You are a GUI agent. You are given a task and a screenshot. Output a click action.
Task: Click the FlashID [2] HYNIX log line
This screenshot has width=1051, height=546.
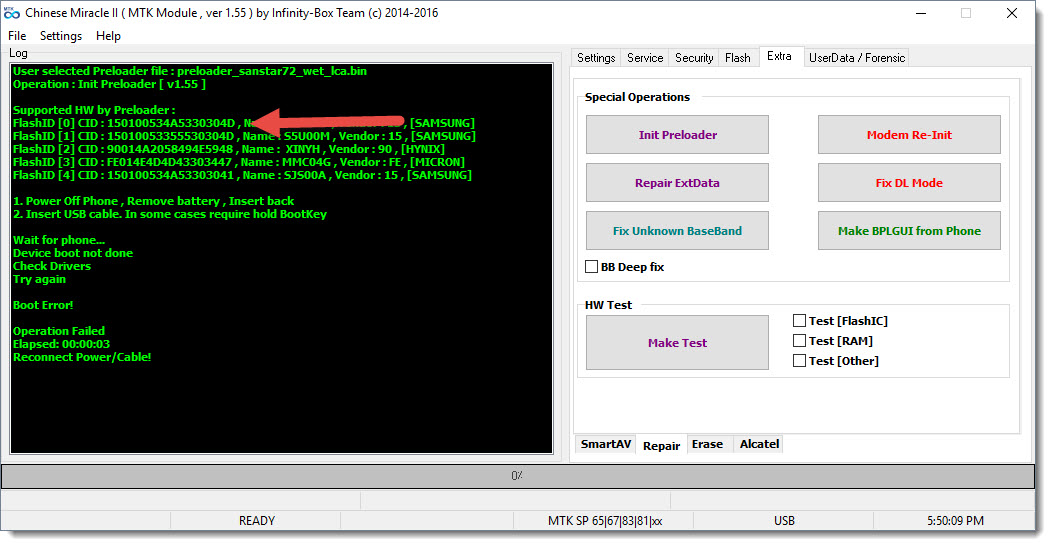coord(229,149)
